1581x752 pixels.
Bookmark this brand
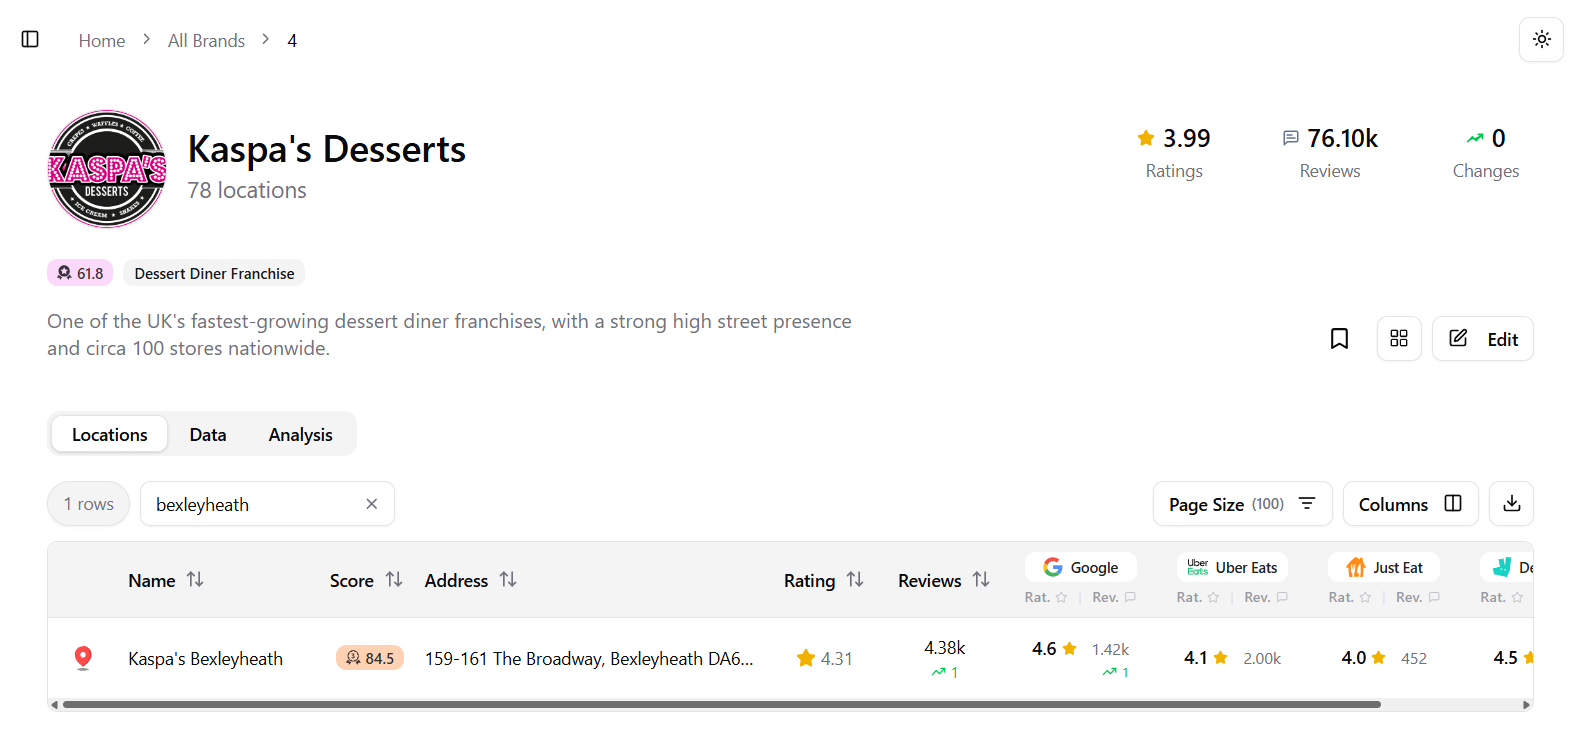click(x=1339, y=339)
